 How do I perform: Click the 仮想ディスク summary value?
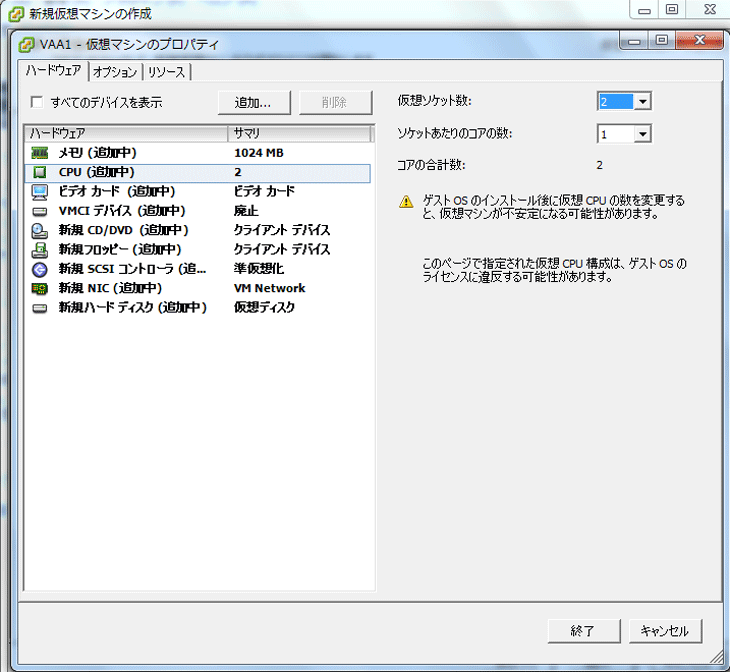tap(264, 308)
